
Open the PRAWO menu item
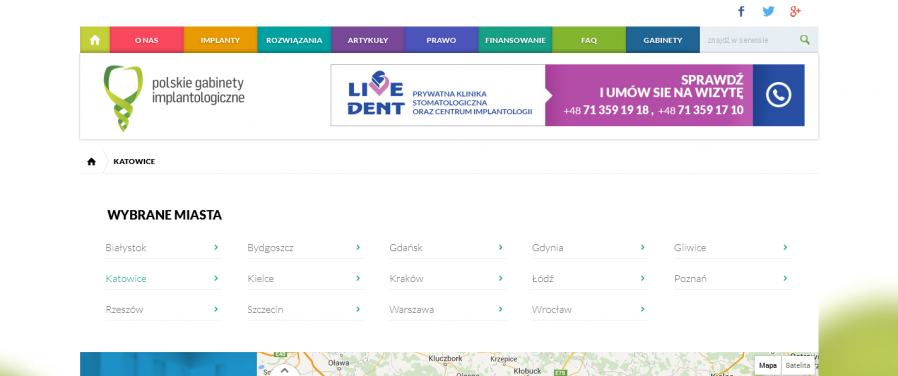pos(442,40)
